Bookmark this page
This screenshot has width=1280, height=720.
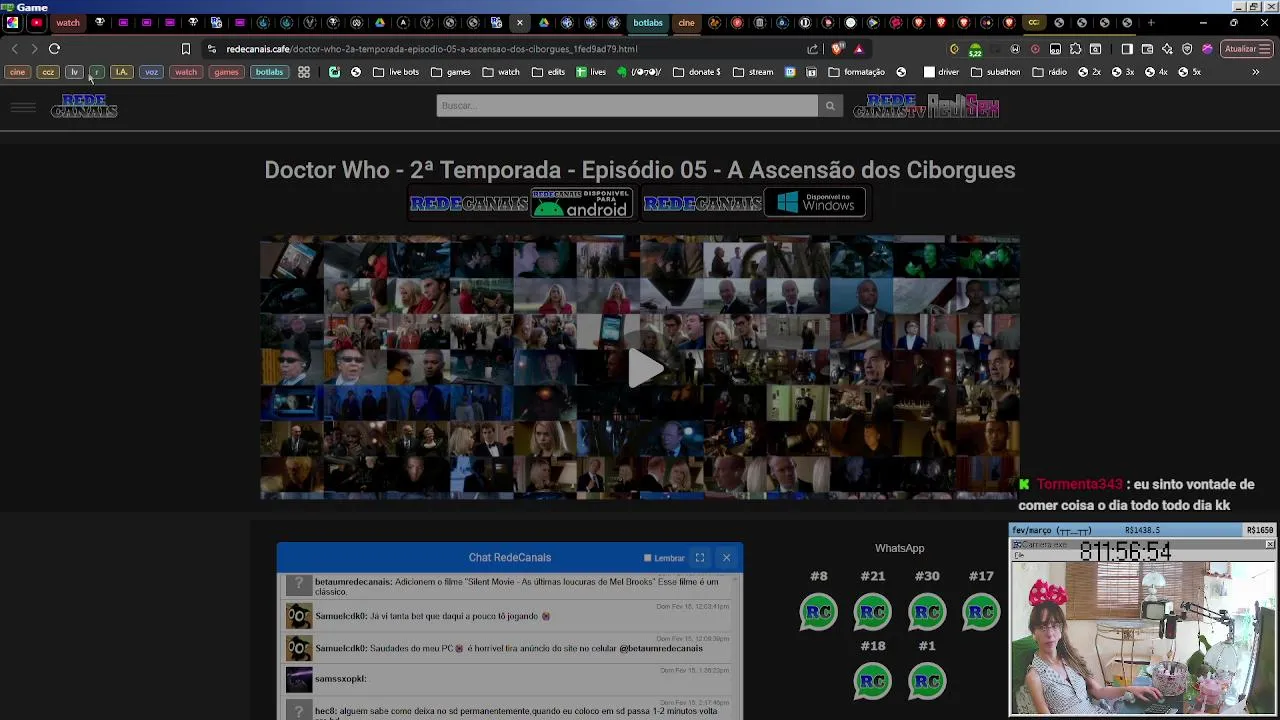click(x=186, y=48)
